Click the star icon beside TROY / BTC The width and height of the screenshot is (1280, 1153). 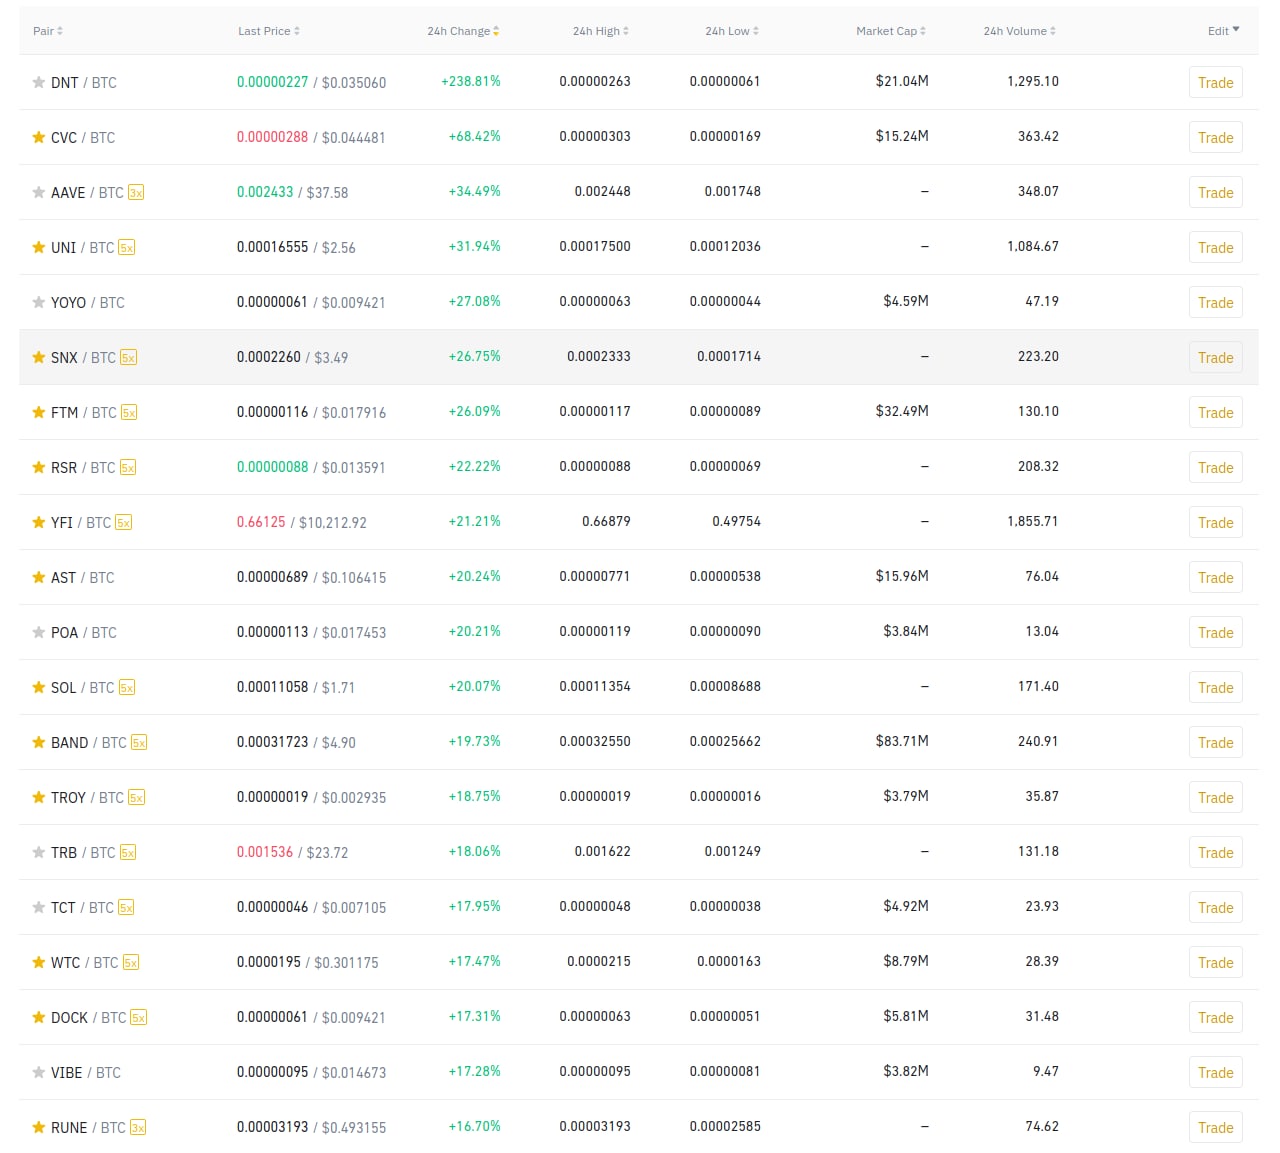coord(39,797)
